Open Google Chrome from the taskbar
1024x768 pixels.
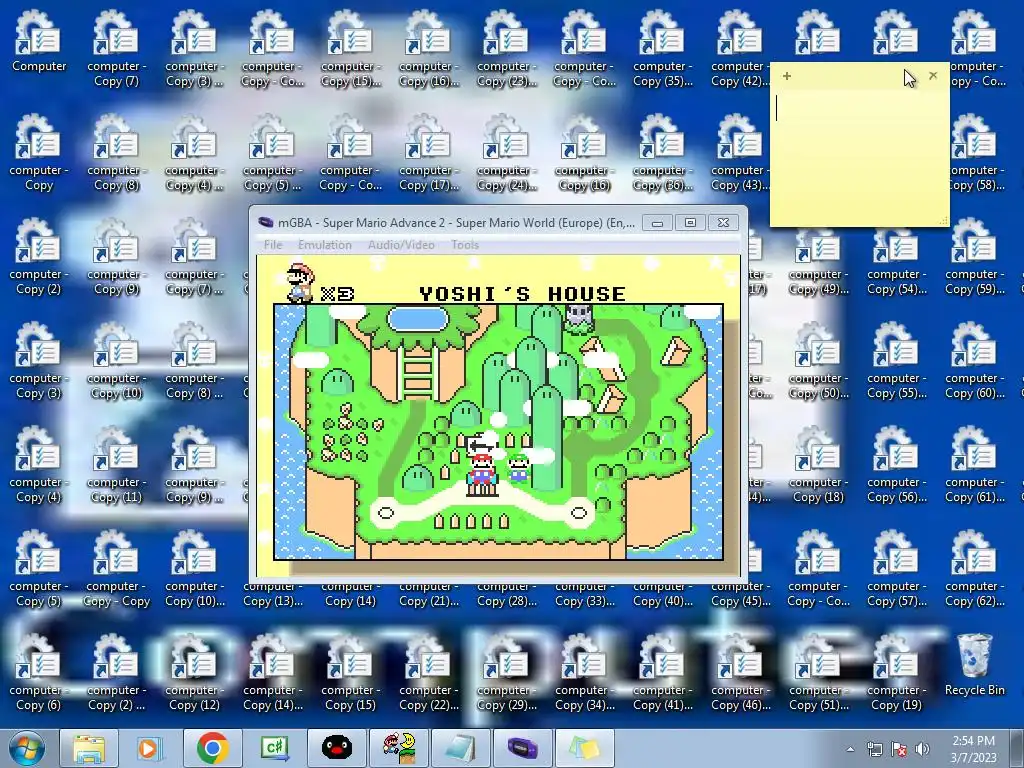(212, 748)
